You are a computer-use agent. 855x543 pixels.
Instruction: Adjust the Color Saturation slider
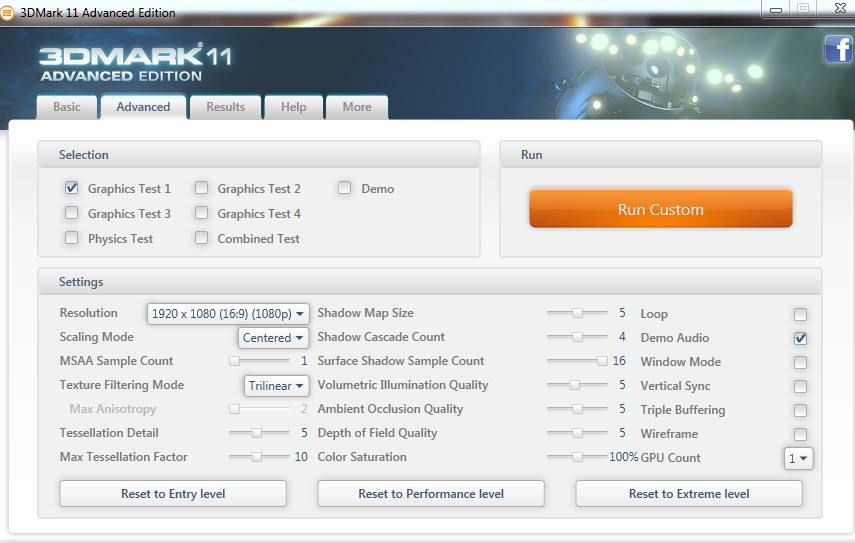click(x=577, y=457)
